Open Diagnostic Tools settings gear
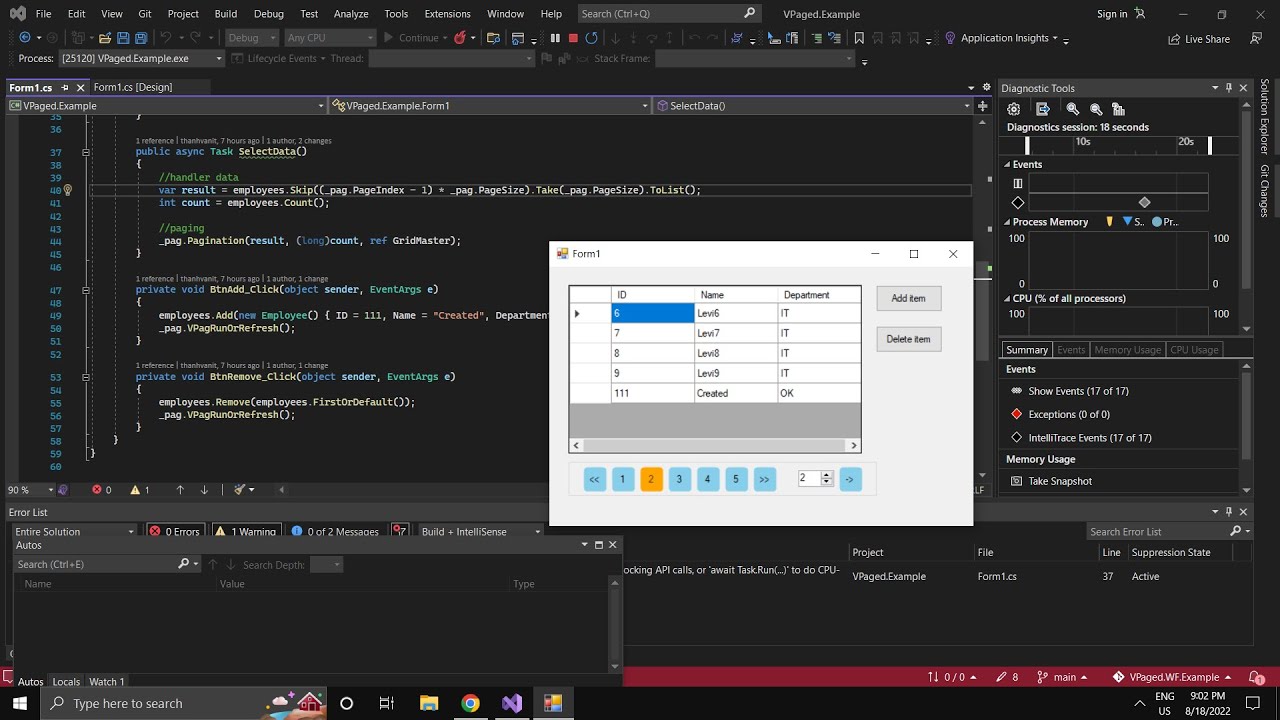 pyautogui.click(x=1014, y=109)
